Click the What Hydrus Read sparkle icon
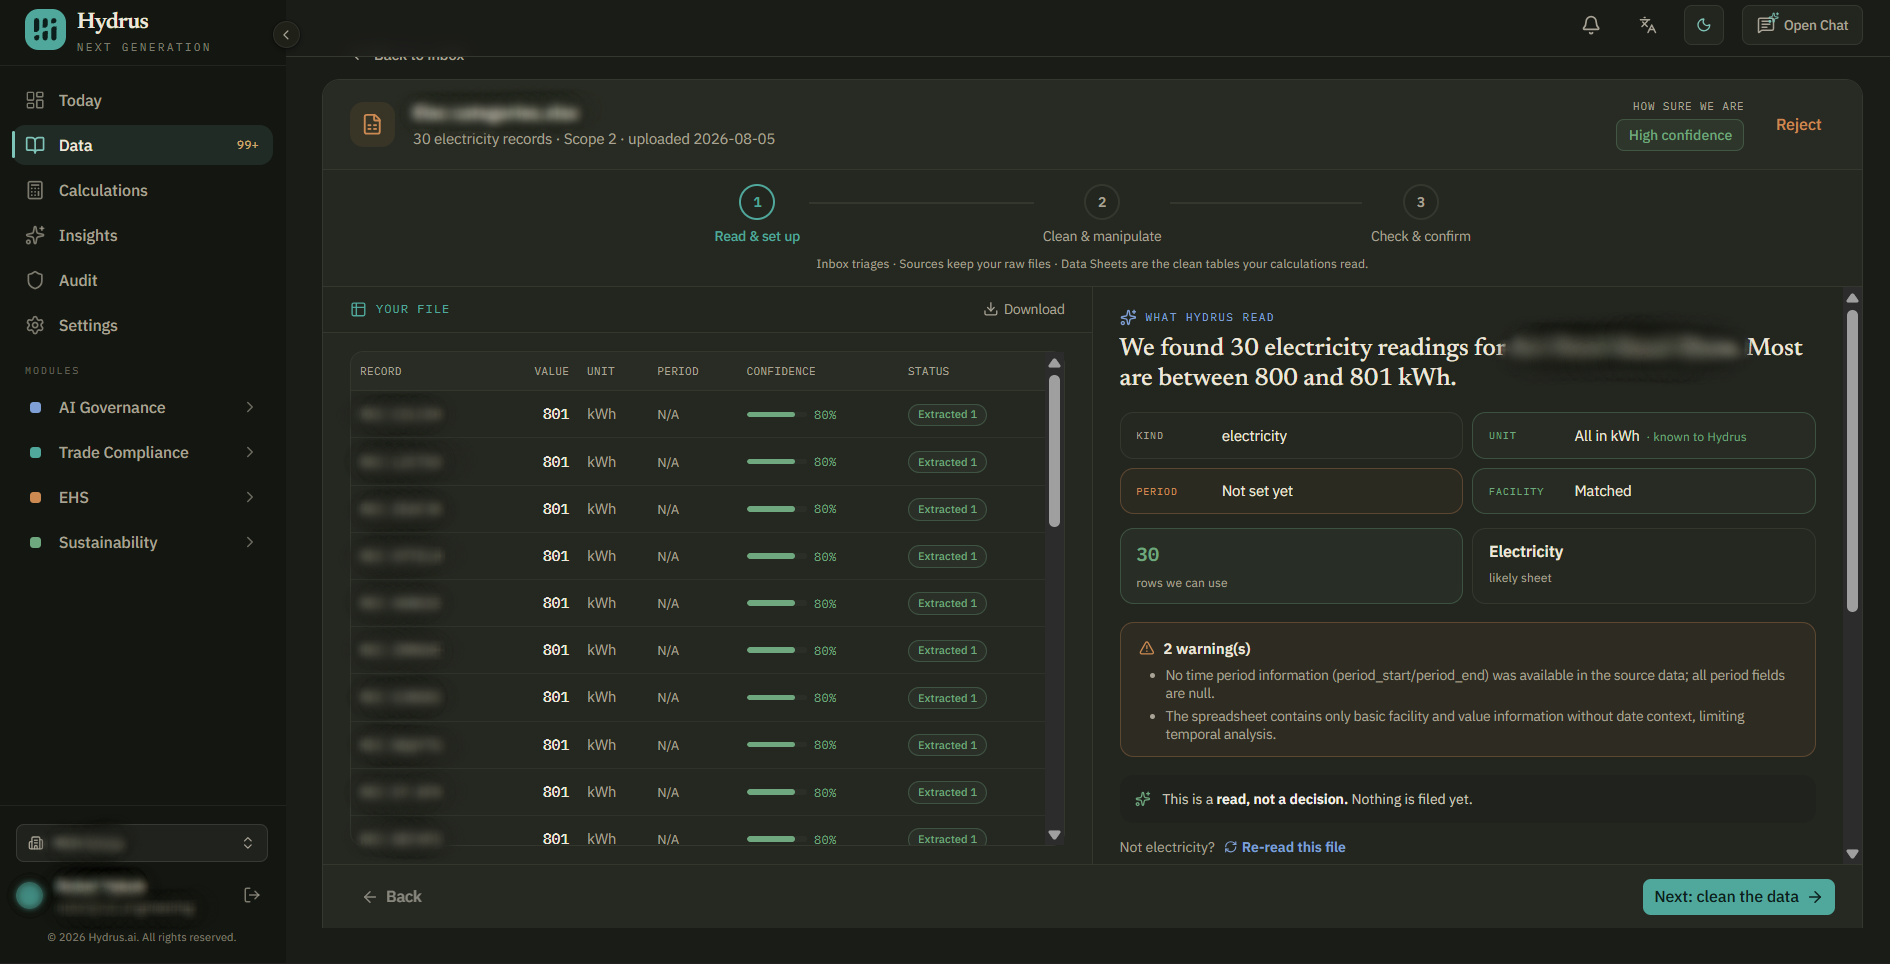 (1128, 317)
